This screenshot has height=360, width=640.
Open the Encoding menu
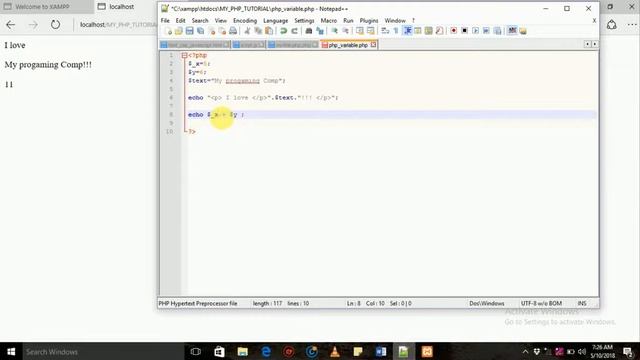click(x=245, y=20)
